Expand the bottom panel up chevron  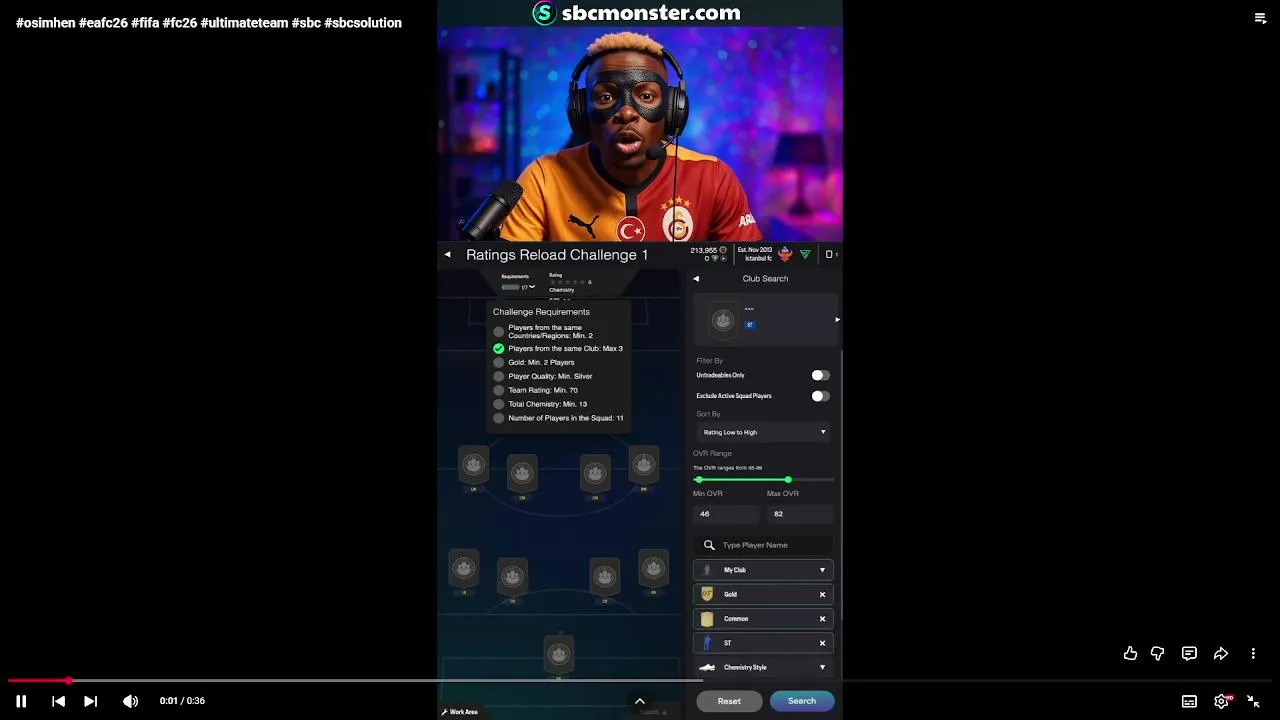point(640,701)
